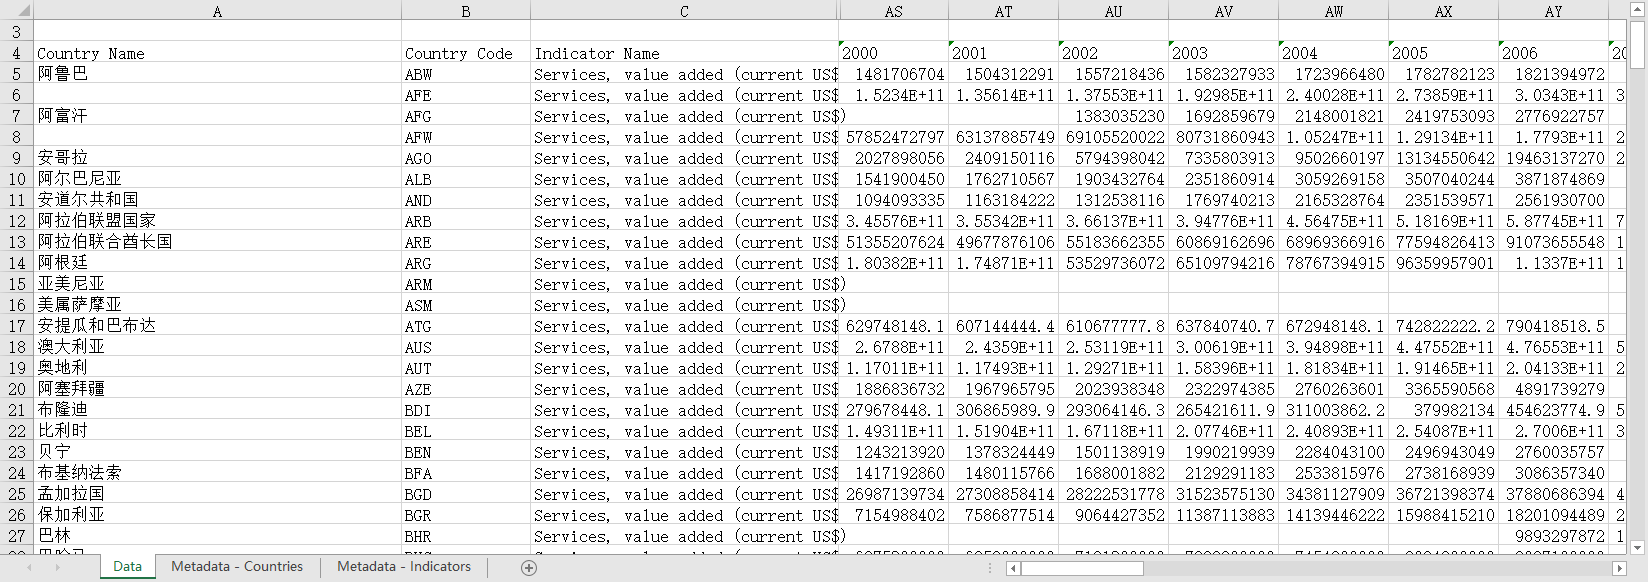Image resolution: width=1648 pixels, height=582 pixels.
Task: Select column A header
Action: pyautogui.click(x=217, y=11)
